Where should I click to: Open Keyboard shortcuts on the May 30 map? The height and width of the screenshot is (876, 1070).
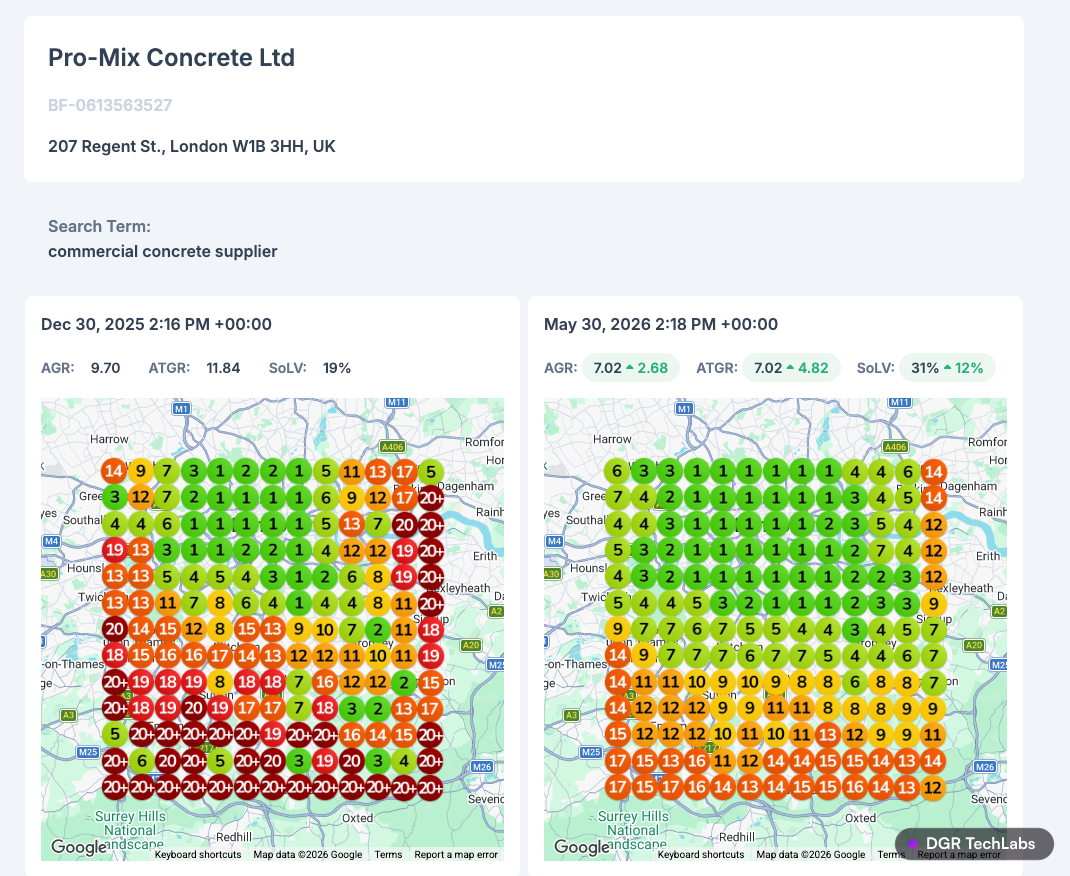point(701,854)
